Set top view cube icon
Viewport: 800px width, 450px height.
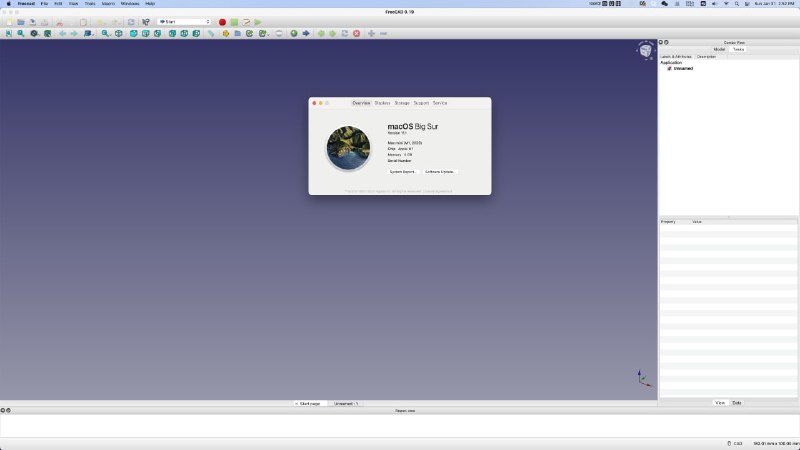[146, 34]
